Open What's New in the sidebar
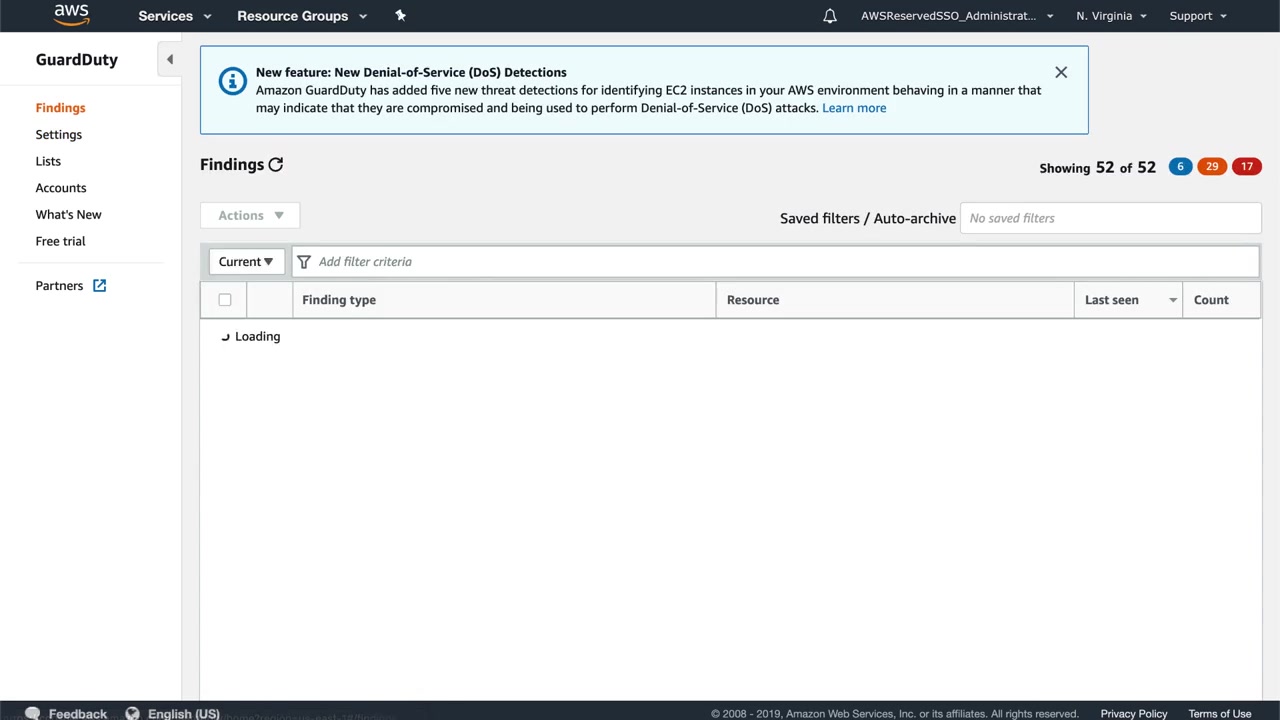Viewport: 1280px width, 720px height. (x=68, y=215)
